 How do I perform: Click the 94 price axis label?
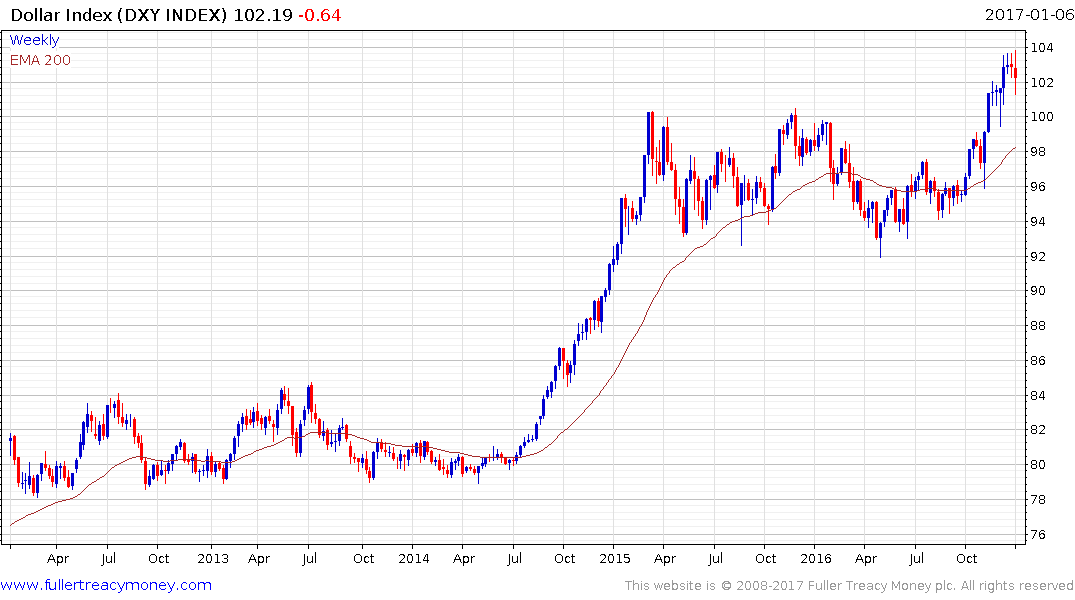tap(1038, 221)
